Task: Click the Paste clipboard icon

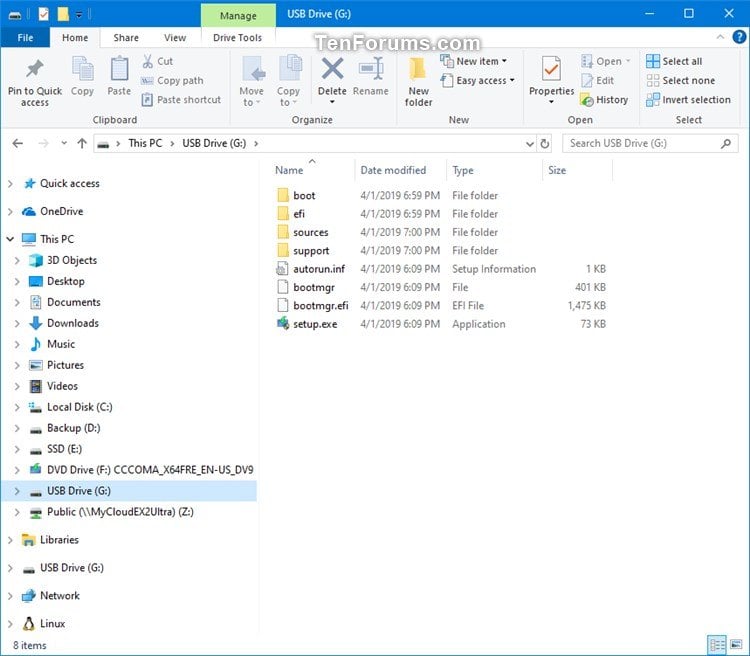Action: [119, 69]
